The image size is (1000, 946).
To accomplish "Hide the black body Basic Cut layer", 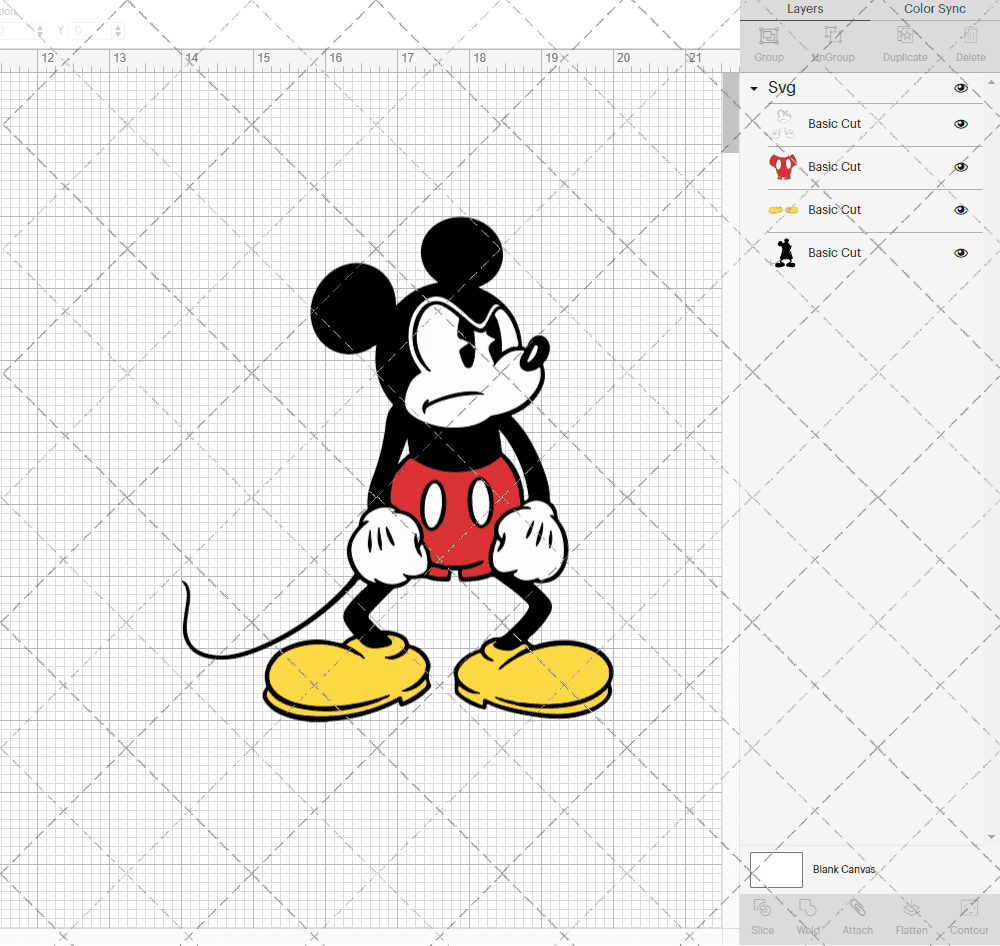I will pos(960,253).
